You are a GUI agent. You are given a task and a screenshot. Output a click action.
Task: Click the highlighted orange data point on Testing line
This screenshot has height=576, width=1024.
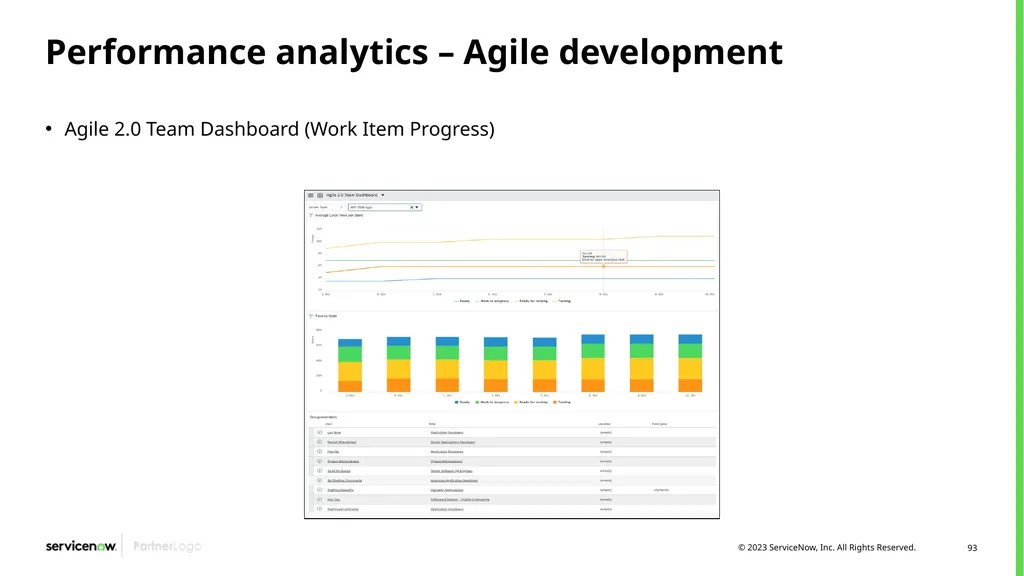click(x=603, y=266)
